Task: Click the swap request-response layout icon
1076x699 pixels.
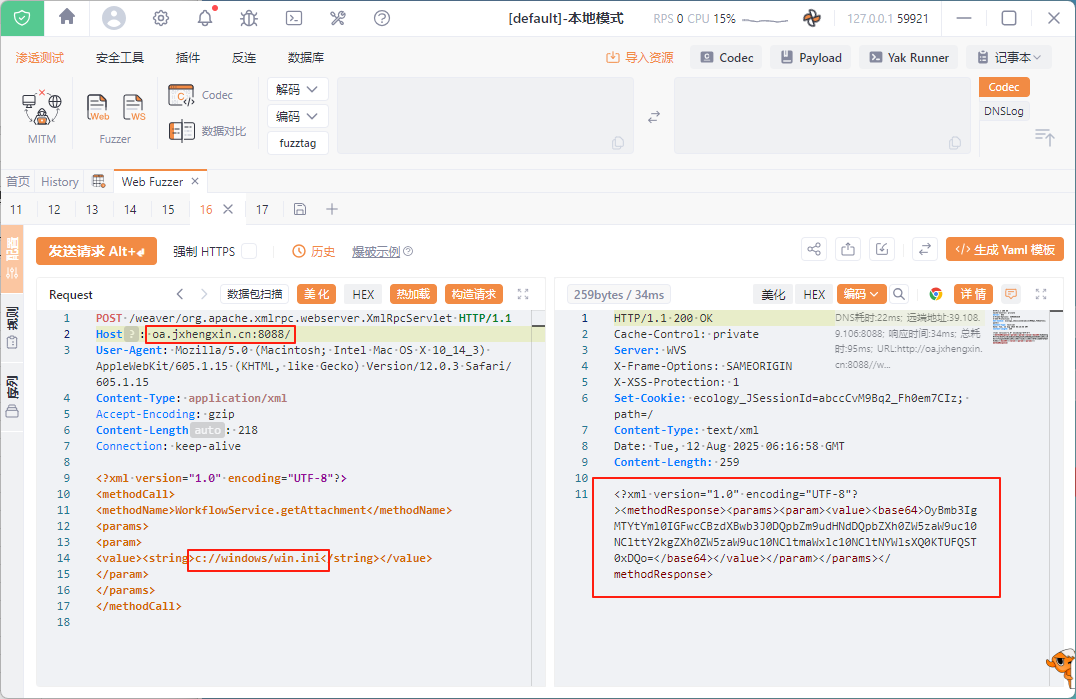Action: [925, 249]
